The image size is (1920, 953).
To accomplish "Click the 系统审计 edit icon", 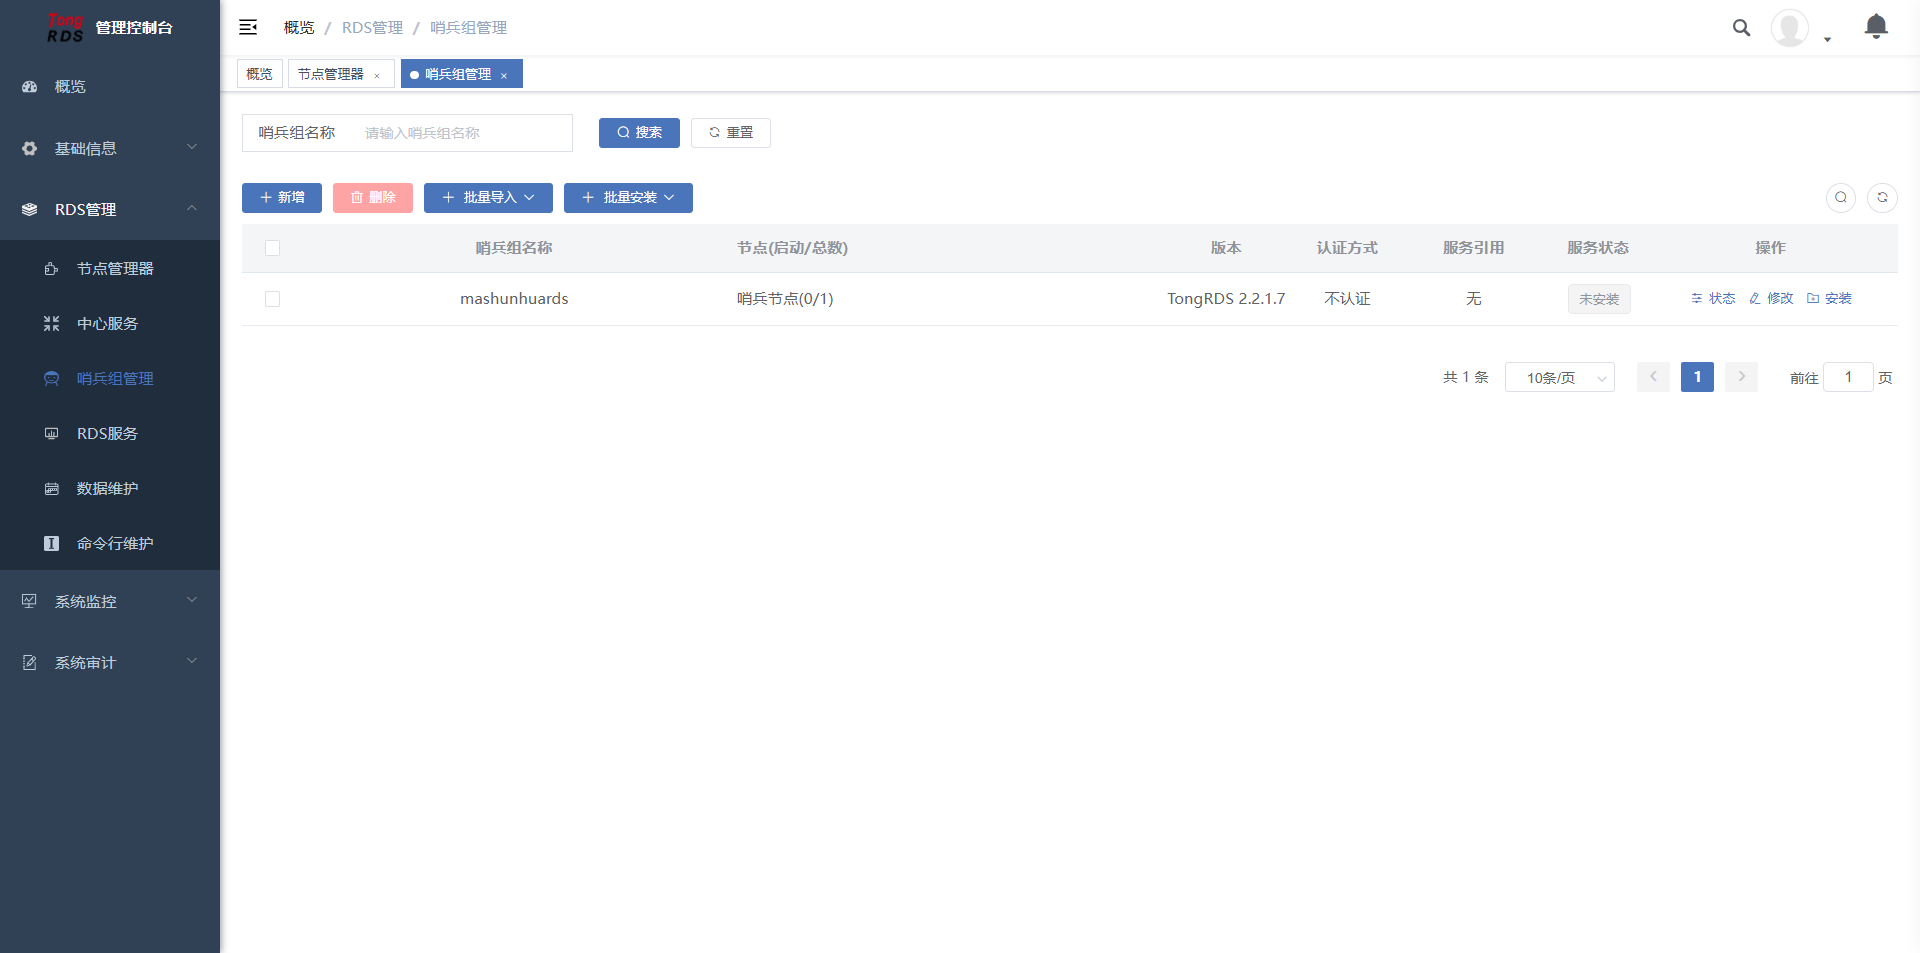I will pos(30,662).
